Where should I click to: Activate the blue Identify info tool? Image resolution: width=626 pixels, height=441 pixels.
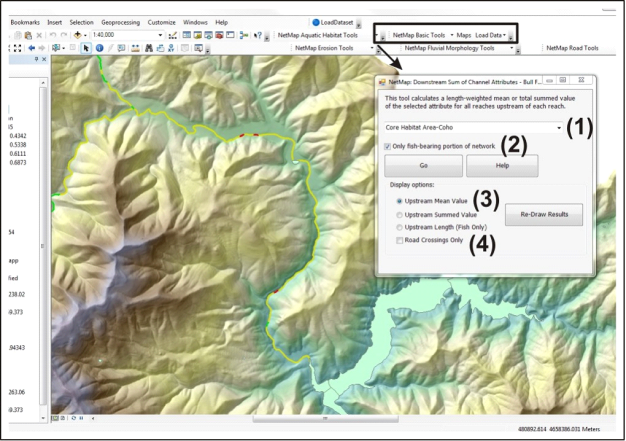pos(99,47)
